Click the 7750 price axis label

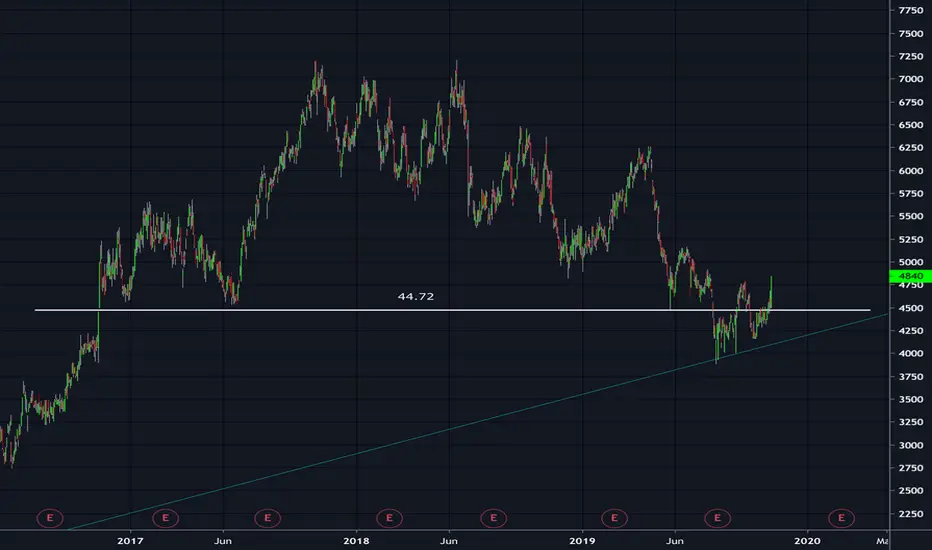[911, 10]
